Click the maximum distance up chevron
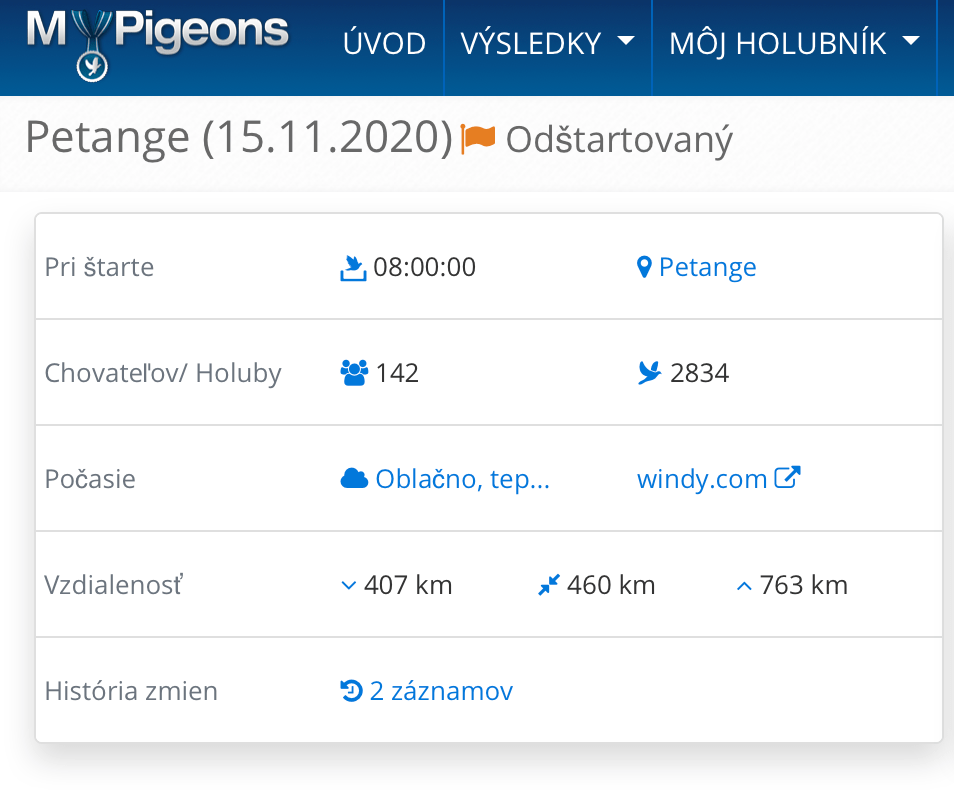954x800 pixels. (x=744, y=586)
